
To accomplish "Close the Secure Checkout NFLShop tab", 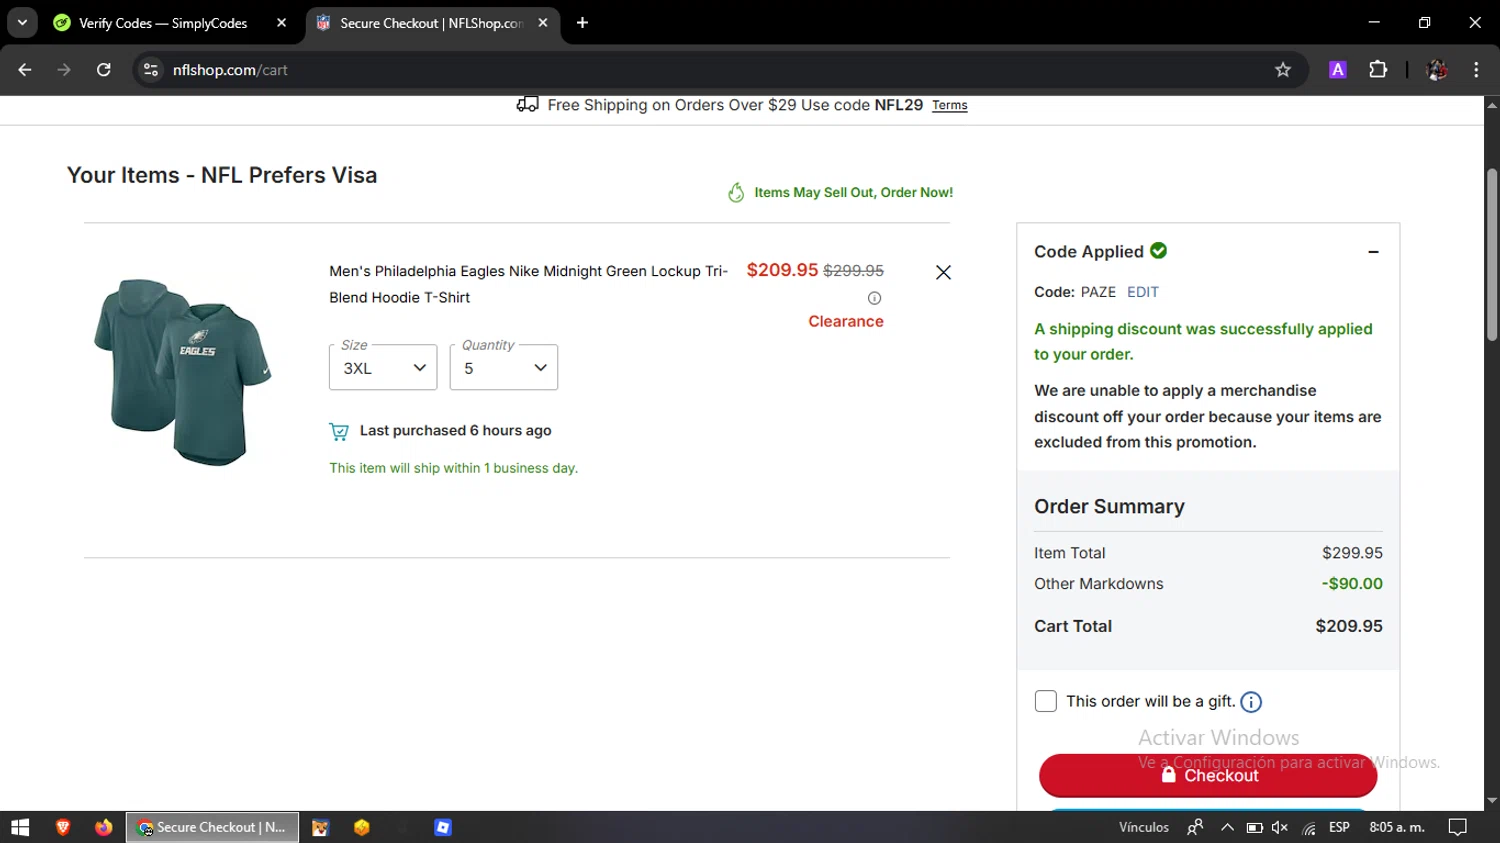I will [543, 22].
